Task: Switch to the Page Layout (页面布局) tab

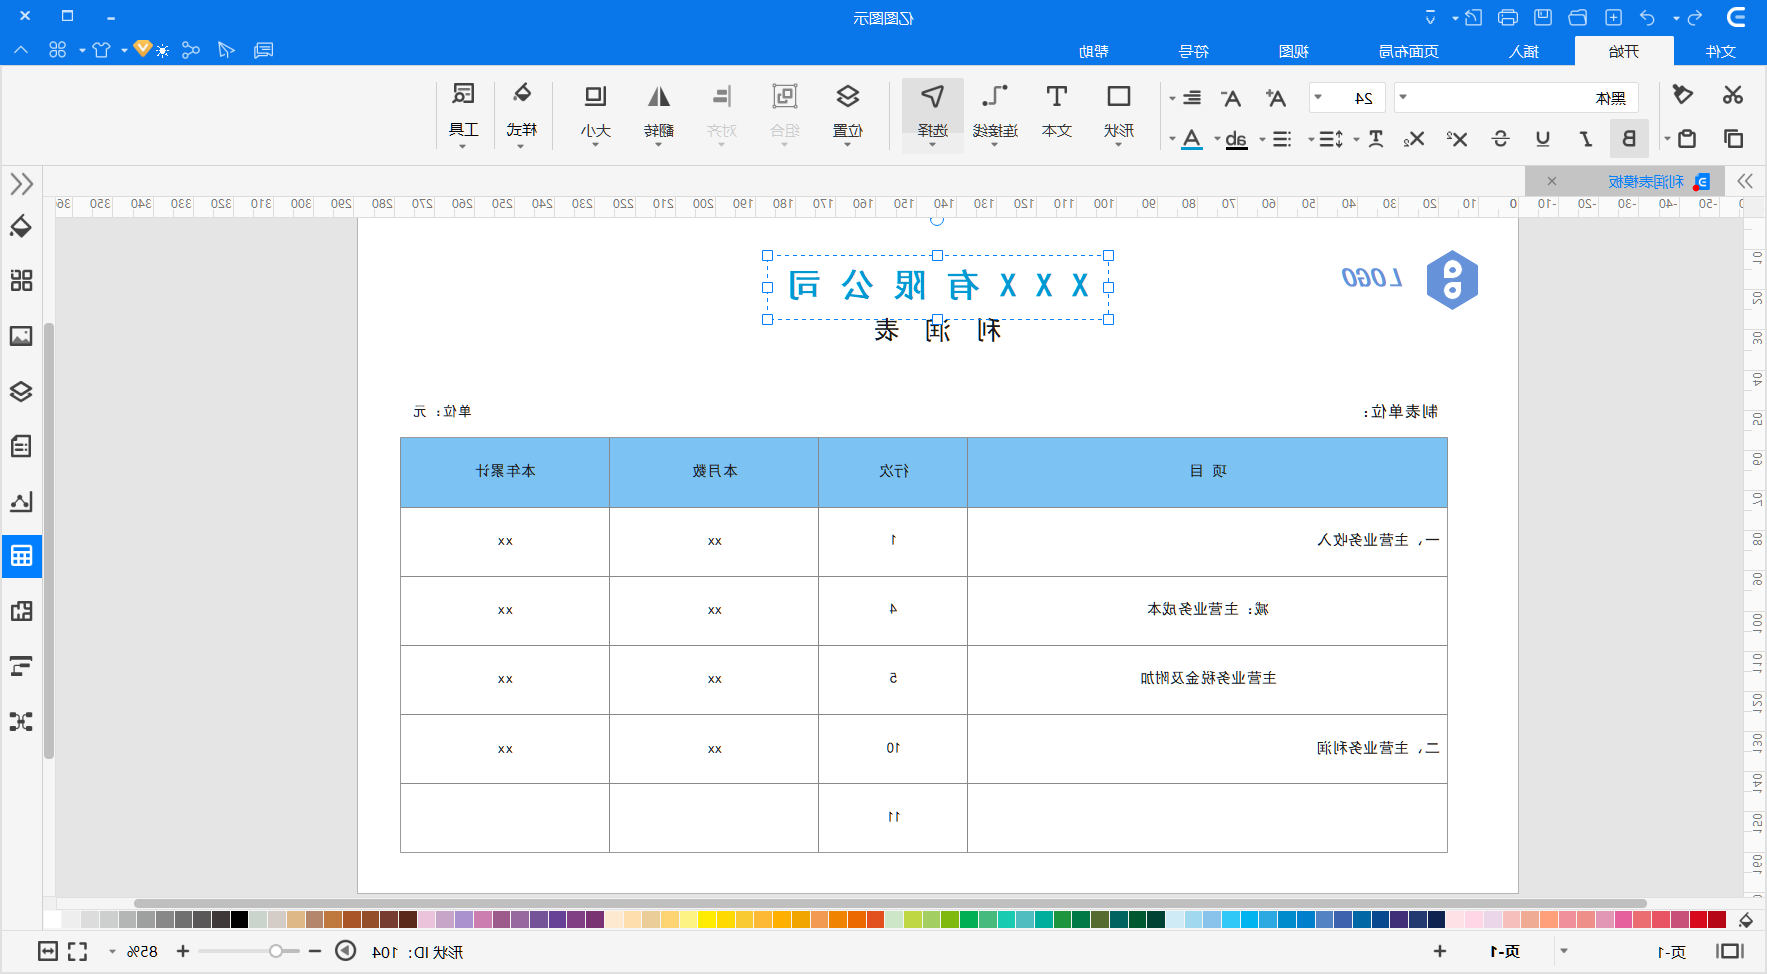Action: tap(1408, 51)
